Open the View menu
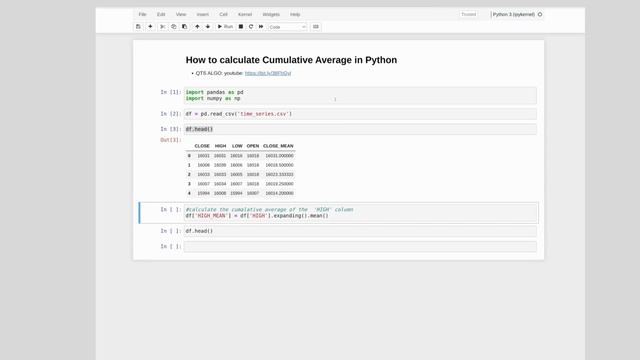The height and width of the screenshot is (360, 640). point(181,14)
